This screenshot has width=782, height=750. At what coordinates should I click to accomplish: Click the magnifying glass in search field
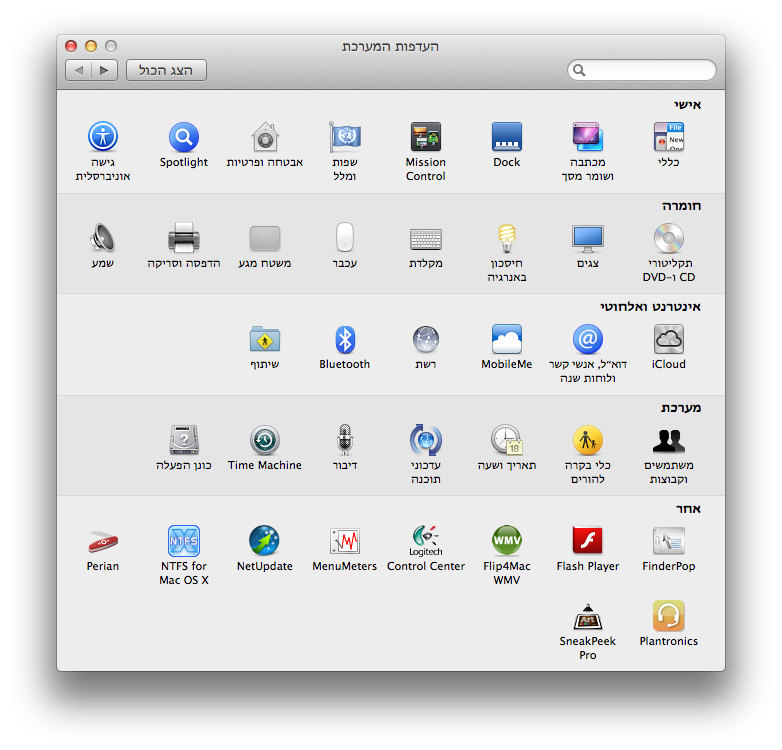coord(579,70)
